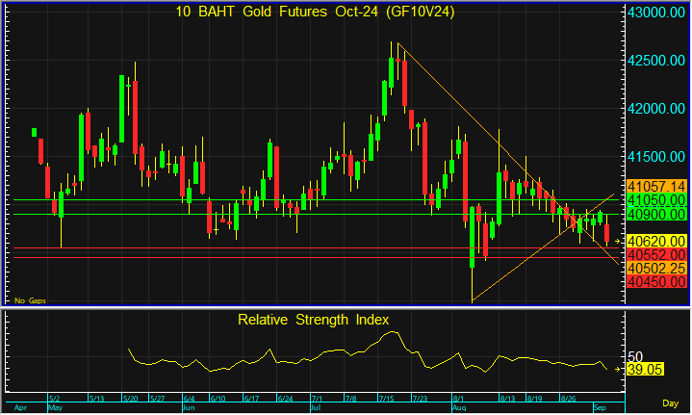
Task: Click the 7/15 date on time axis
Action: (x=384, y=399)
